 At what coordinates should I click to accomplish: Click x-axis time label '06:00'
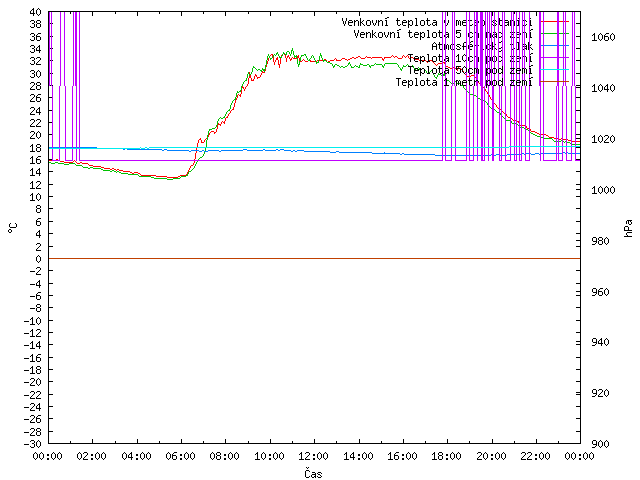[x=180, y=456]
